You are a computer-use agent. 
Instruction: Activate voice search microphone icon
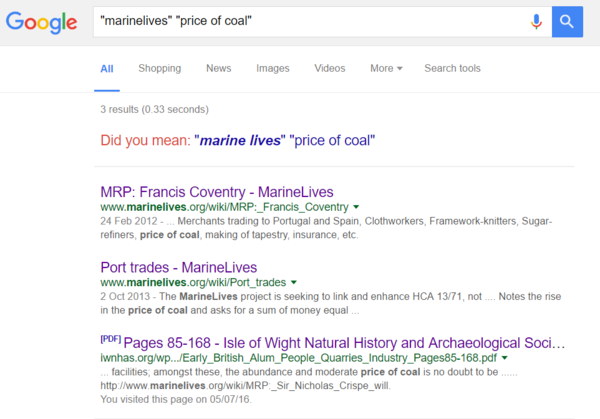pyautogui.click(x=536, y=21)
